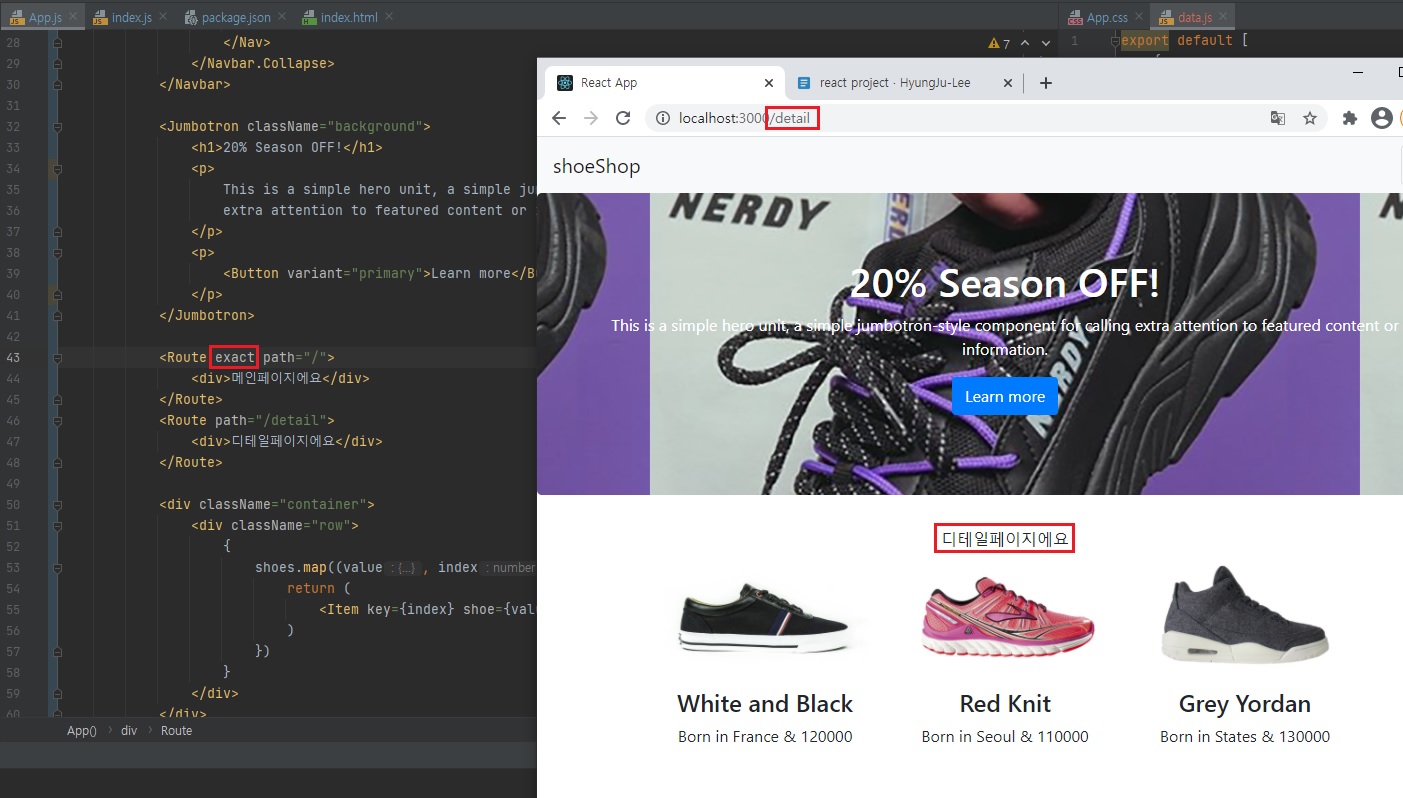
Task: Open a new Chrome tab with plus button
Action: [1046, 83]
